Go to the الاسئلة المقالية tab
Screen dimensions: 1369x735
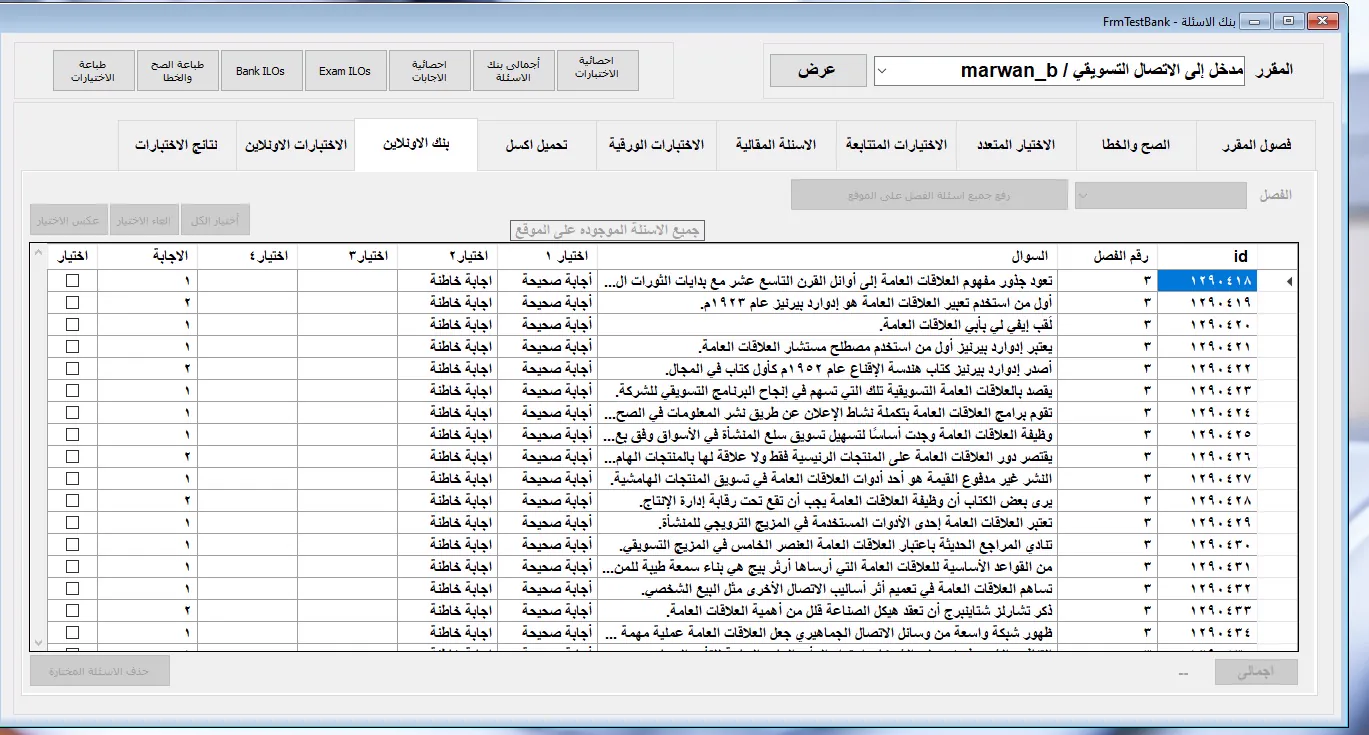click(776, 145)
